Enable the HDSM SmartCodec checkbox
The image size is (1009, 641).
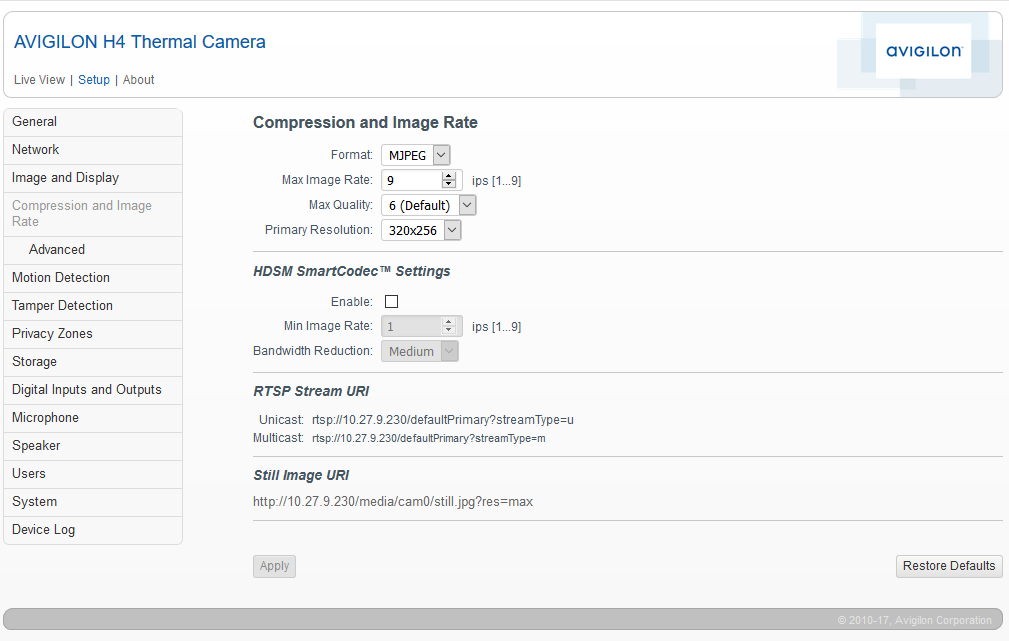tap(391, 302)
